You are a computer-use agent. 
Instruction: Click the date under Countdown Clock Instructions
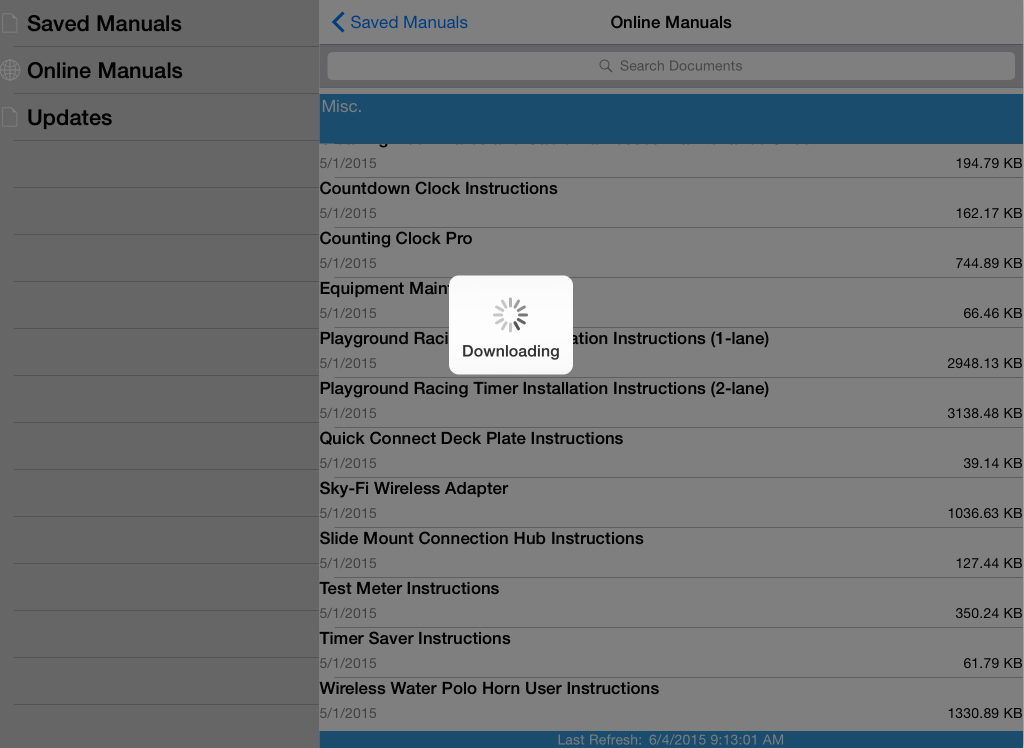(348, 214)
